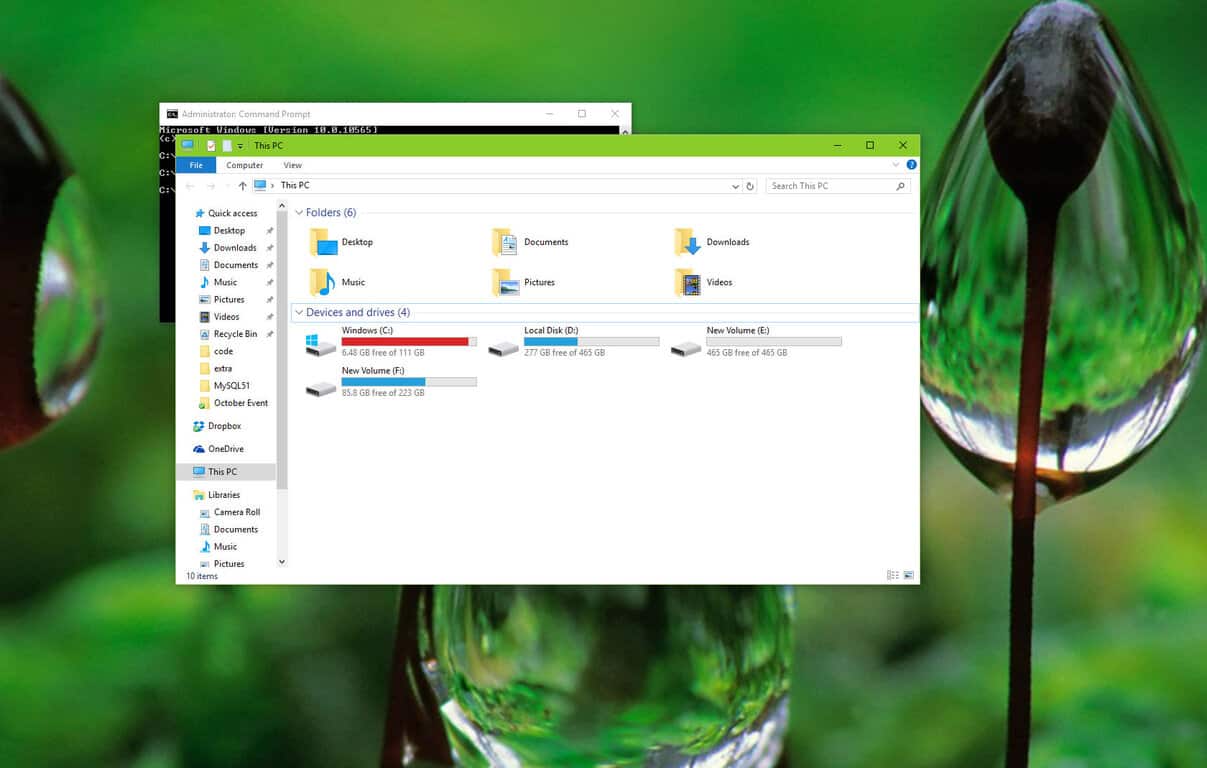Click the Search This PC field
The height and width of the screenshot is (768, 1207).
(830, 186)
